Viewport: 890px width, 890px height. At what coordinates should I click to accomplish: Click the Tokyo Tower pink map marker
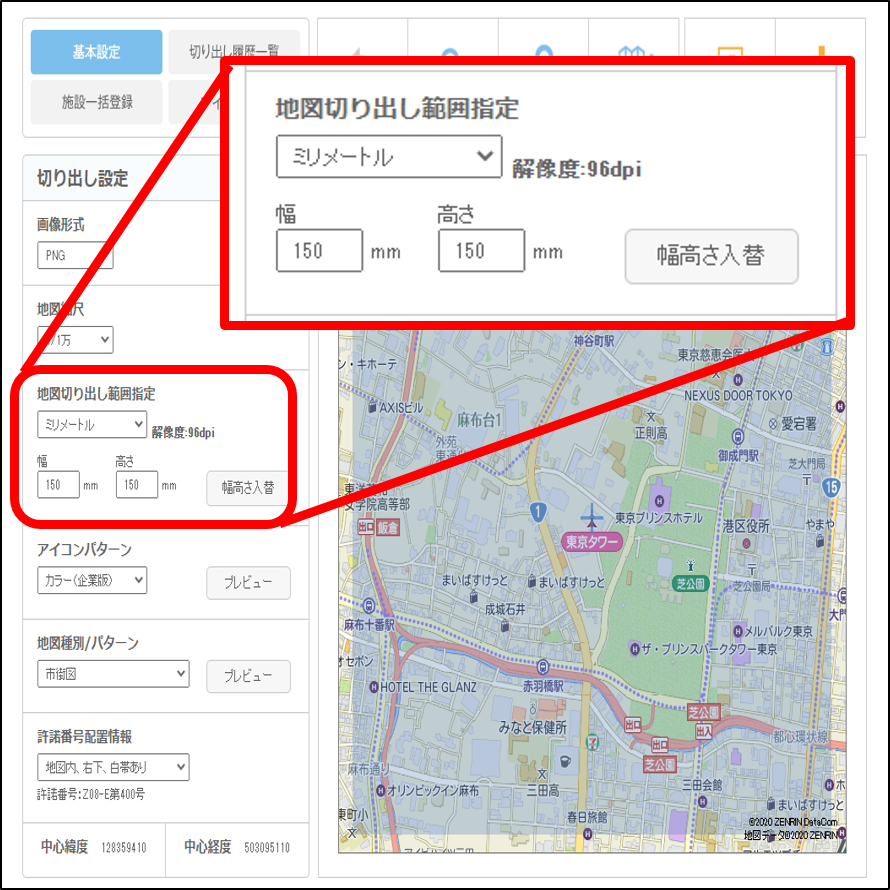(x=592, y=541)
